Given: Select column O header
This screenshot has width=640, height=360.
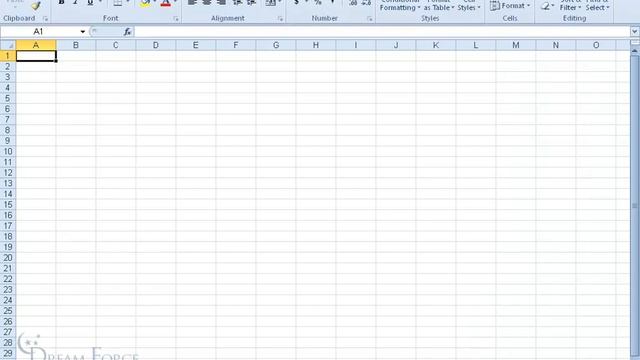Looking at the screenshot, I should (x=596, y=45).
